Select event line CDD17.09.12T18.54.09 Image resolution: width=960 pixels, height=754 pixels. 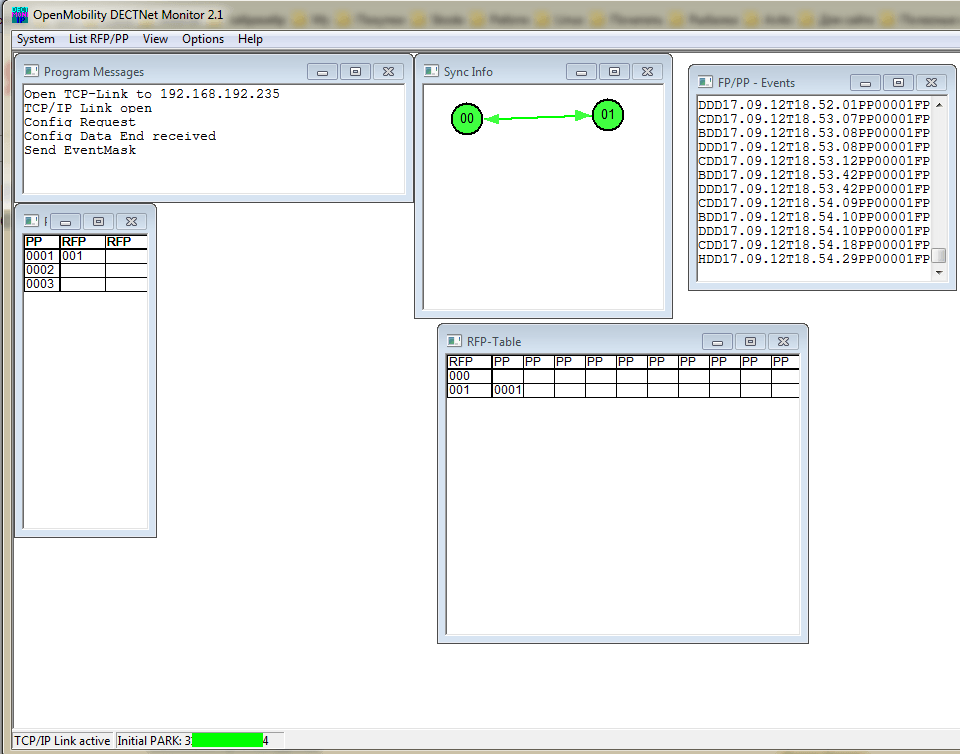pyautogui.click(x=814, y=203)
